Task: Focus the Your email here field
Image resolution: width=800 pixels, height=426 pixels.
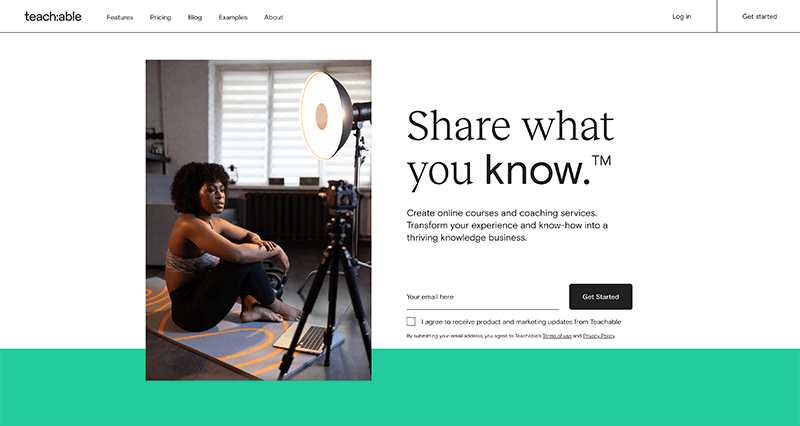Action: (483, 297)
